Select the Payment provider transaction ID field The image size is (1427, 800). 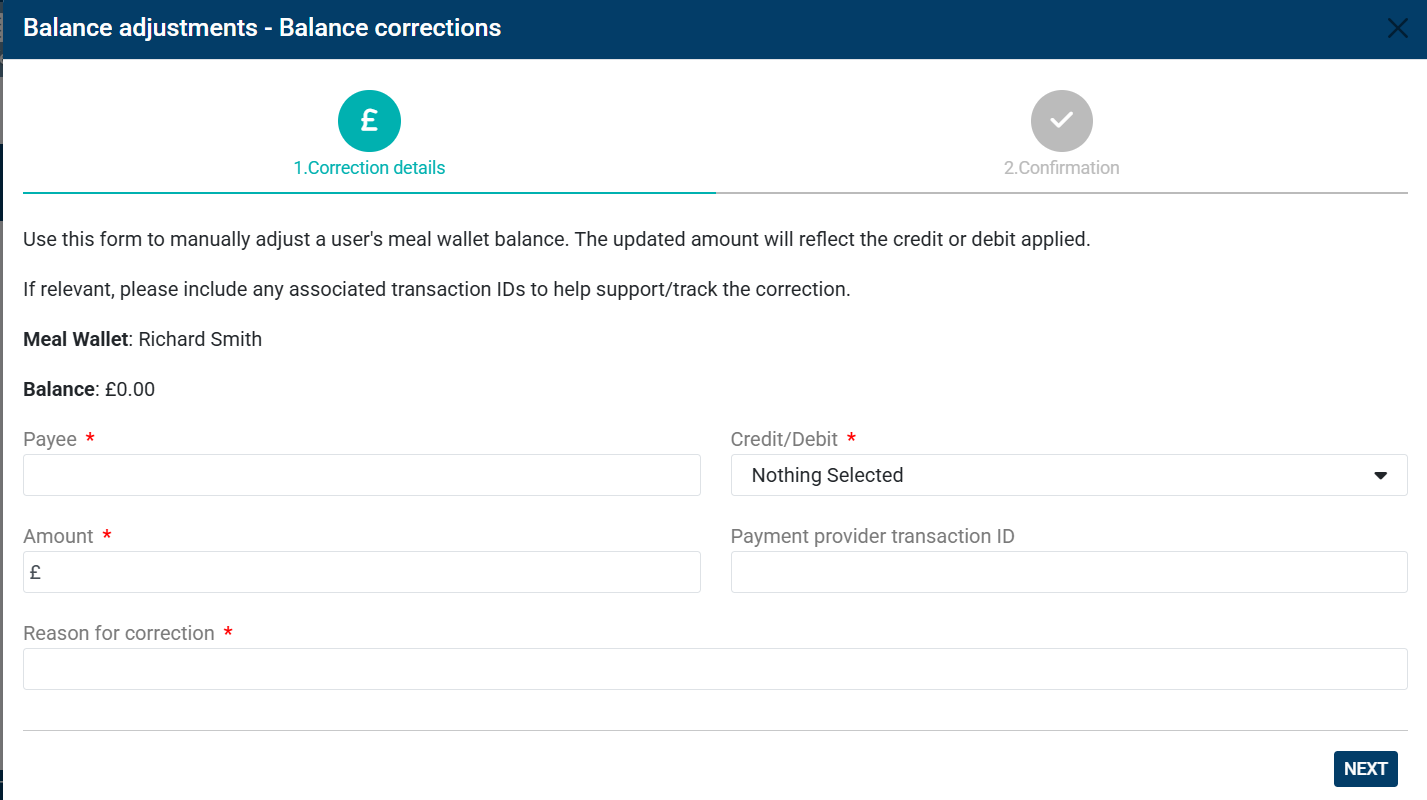[x=1068, y=572]
